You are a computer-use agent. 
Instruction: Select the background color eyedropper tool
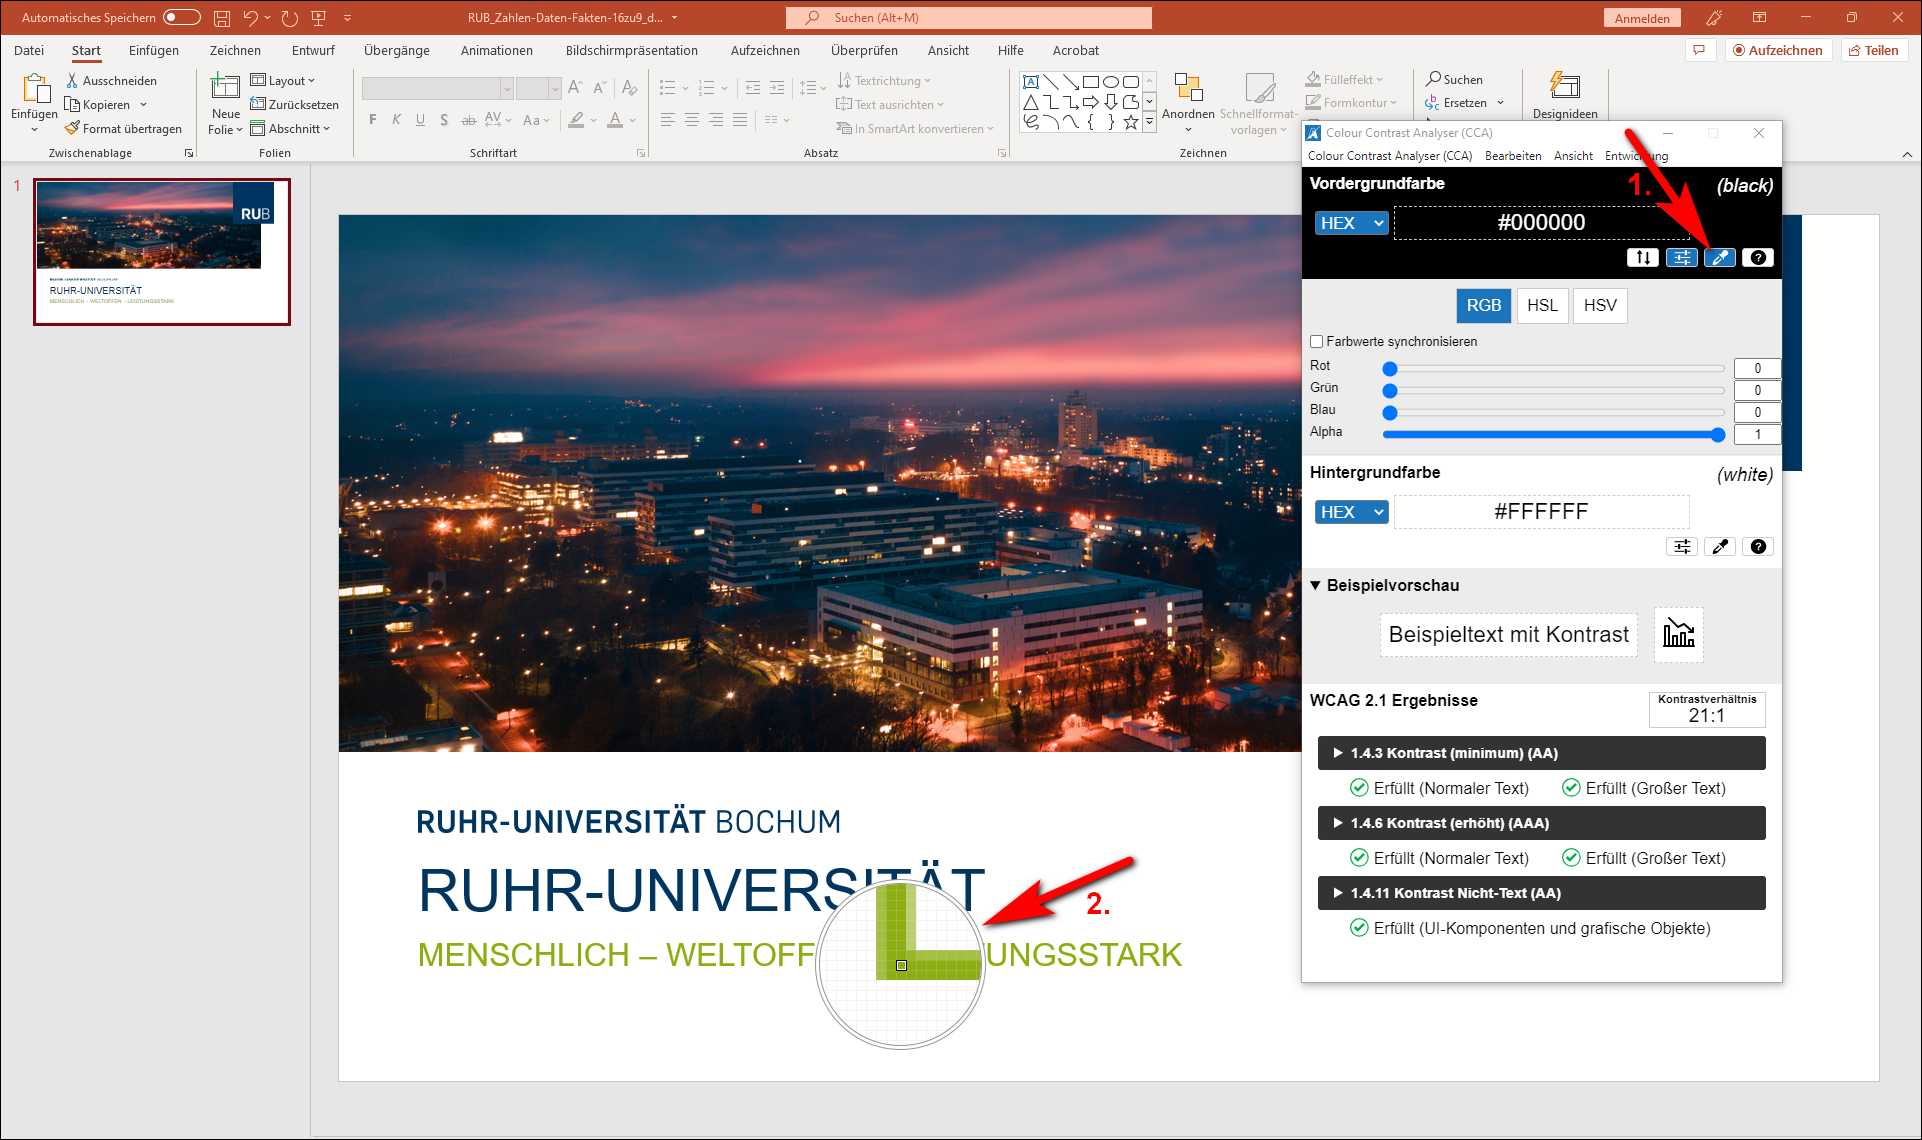pos(1720,546)
